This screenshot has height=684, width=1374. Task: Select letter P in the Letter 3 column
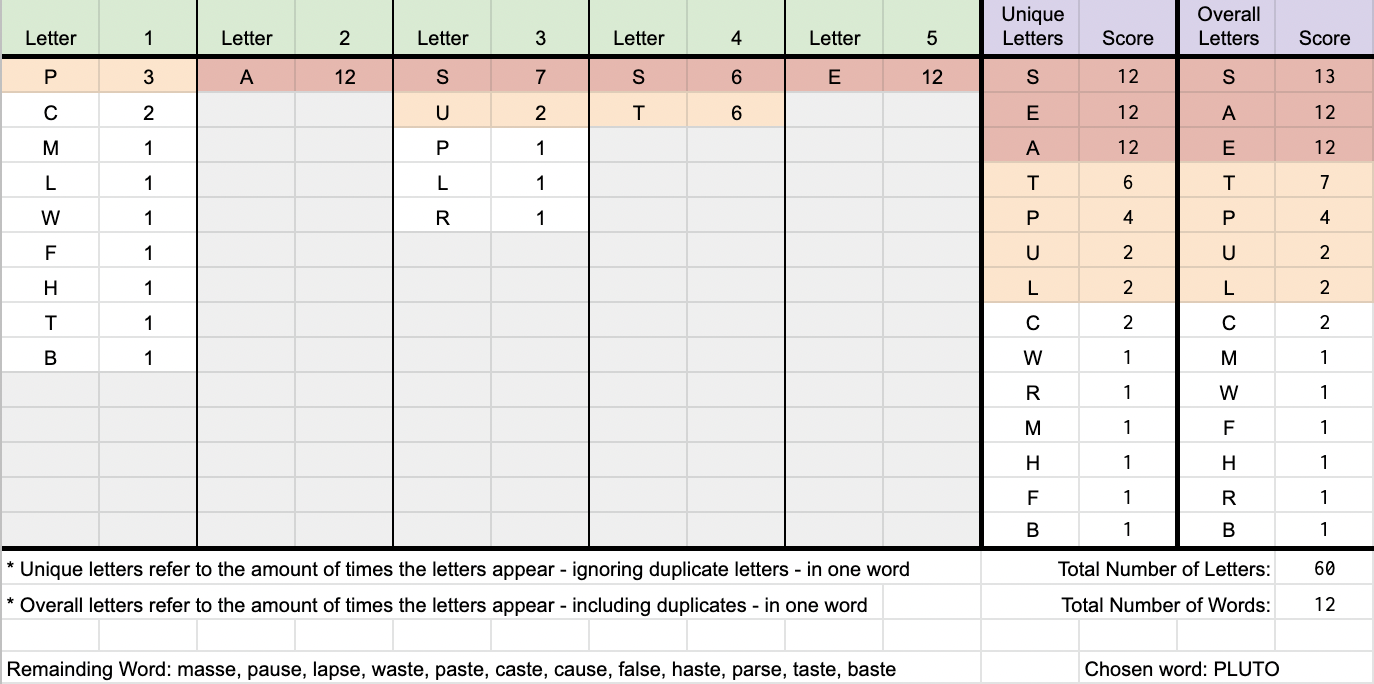point(442,147)
